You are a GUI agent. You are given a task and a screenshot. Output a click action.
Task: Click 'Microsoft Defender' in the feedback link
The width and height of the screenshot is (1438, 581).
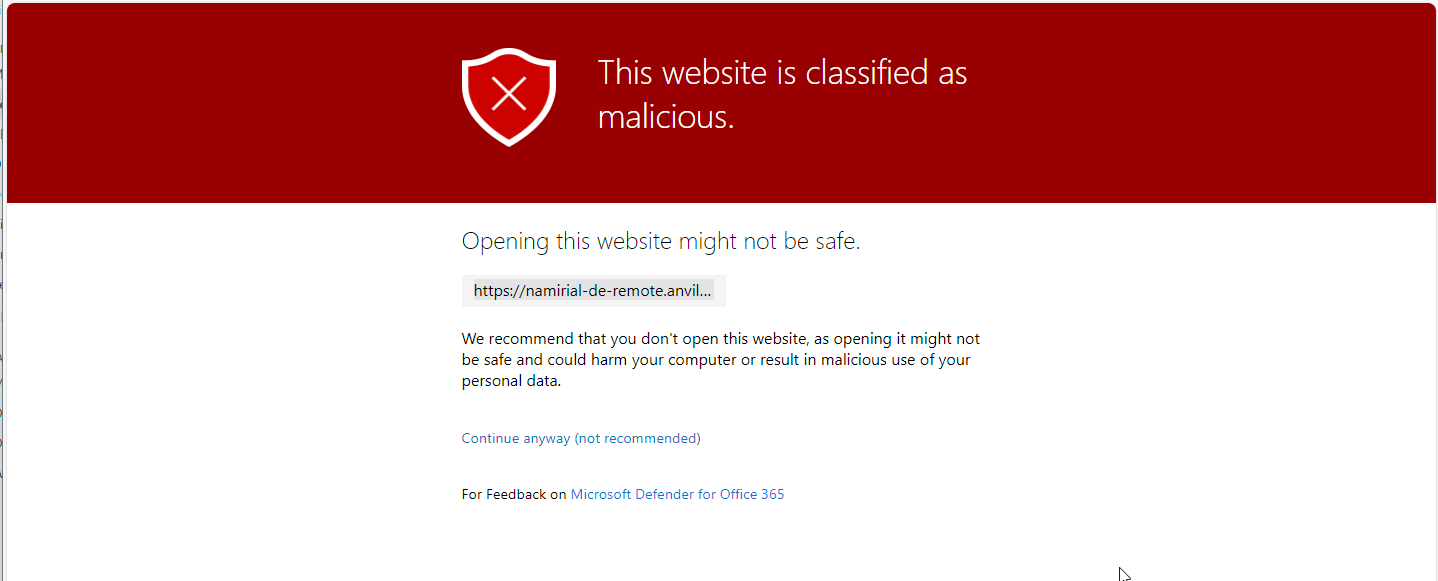click(631, 494)
